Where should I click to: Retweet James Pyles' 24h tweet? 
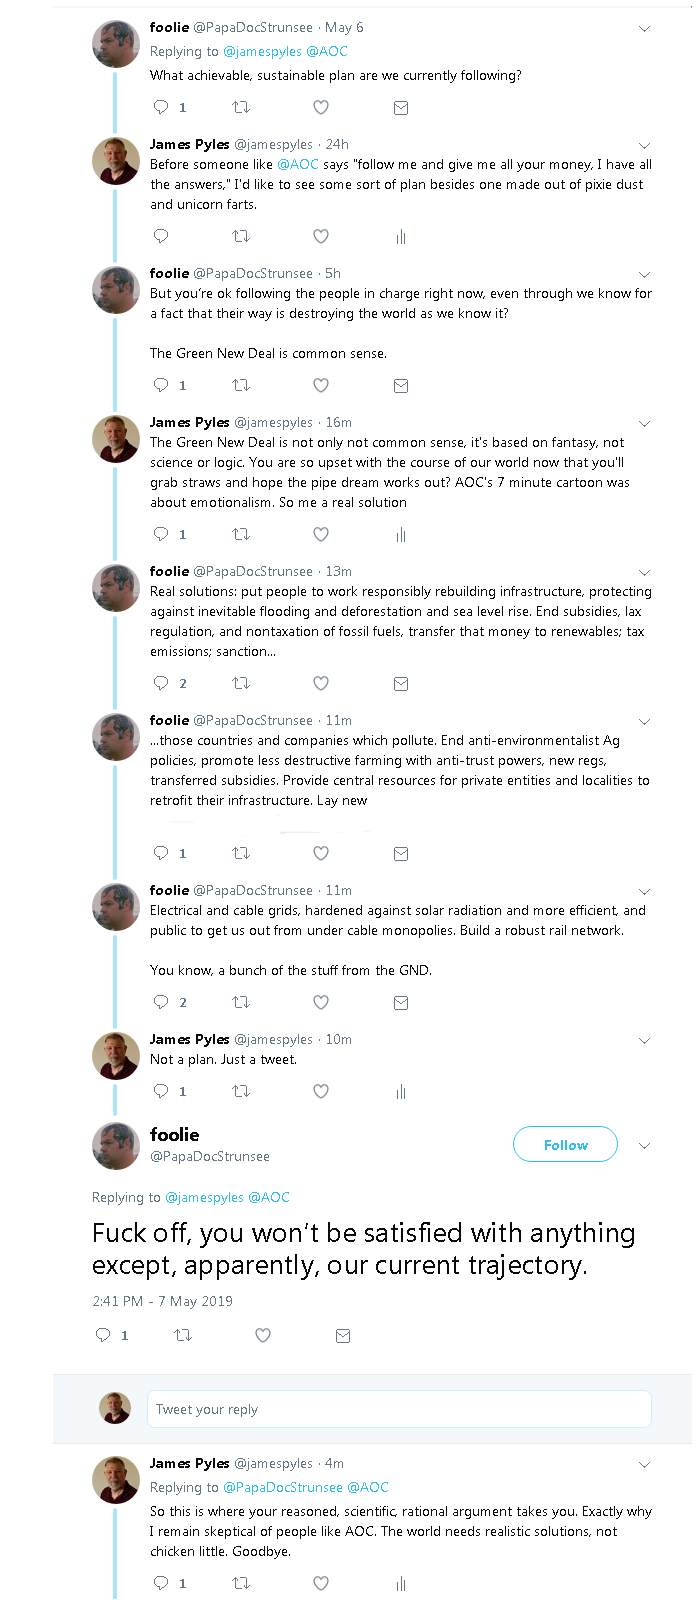[x=241, y=236]
